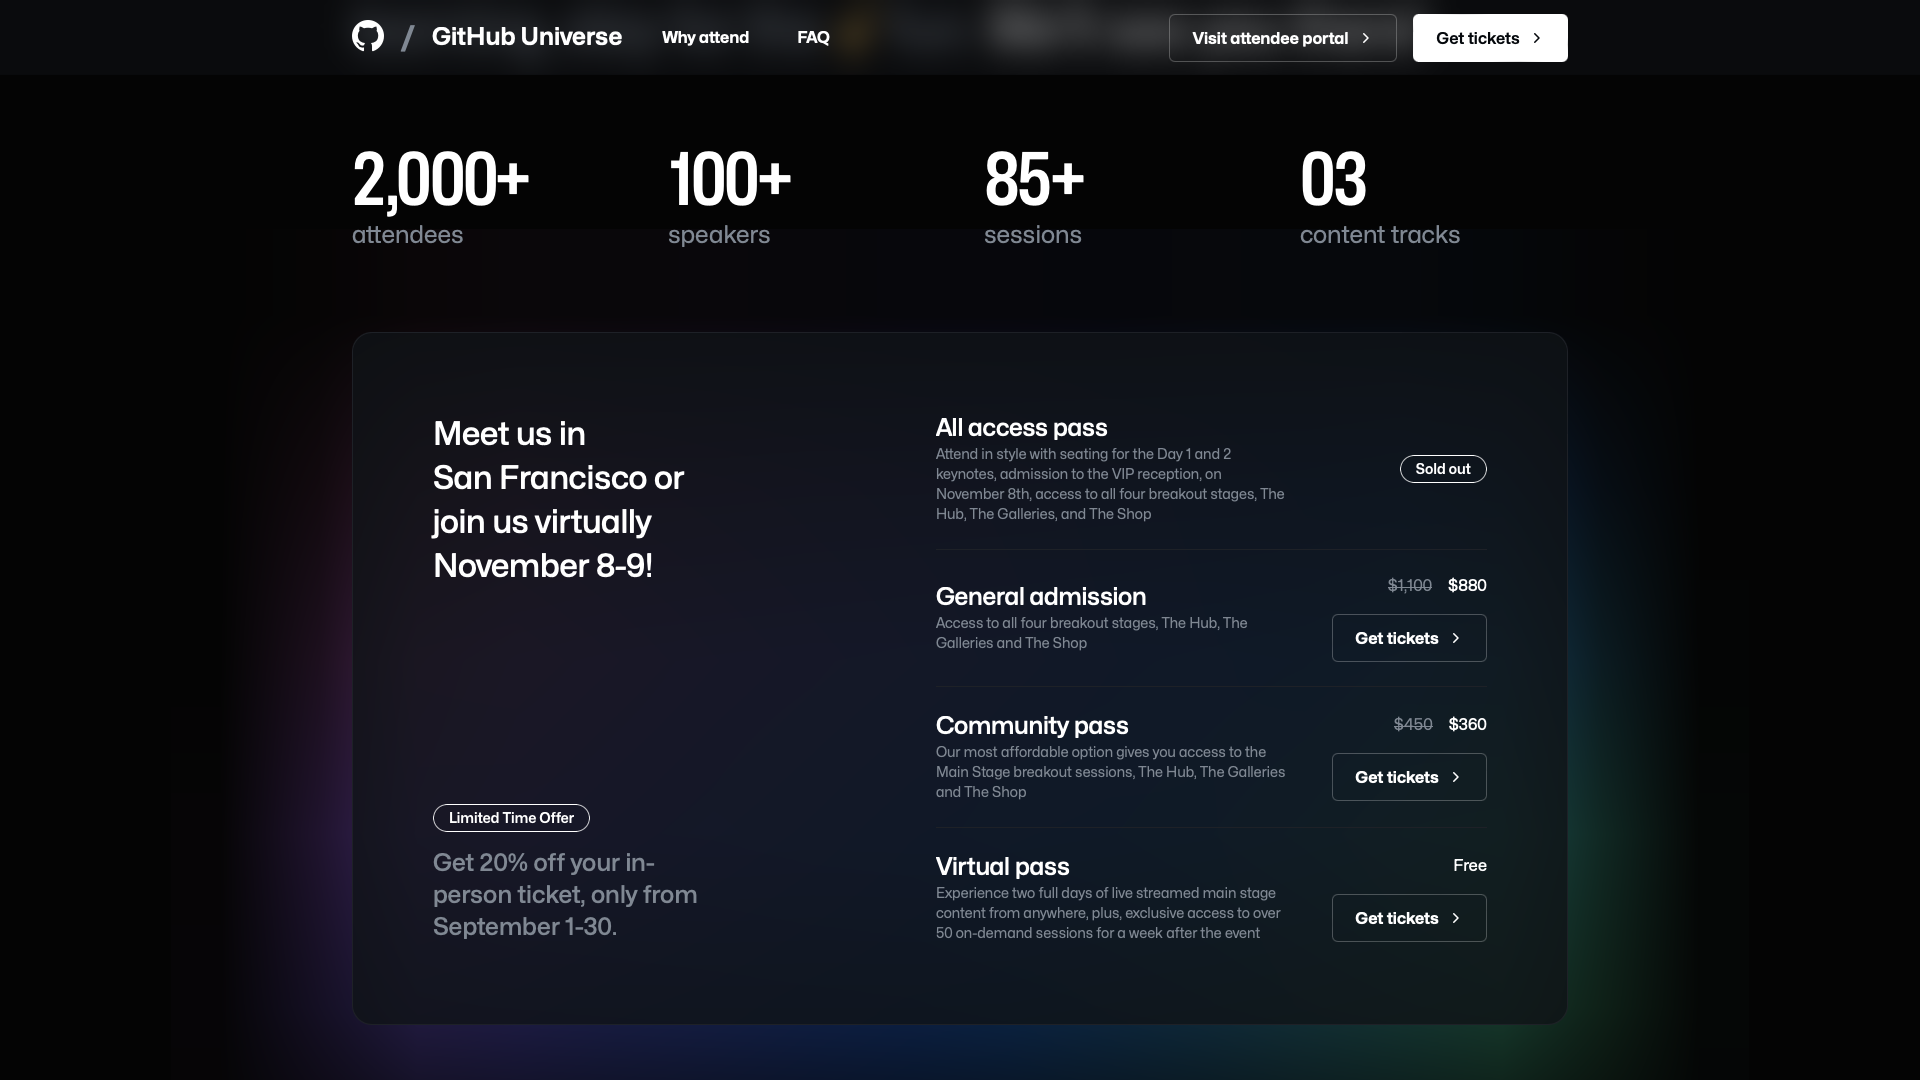
Task: Click the All access pass heading
Action: pyautogui.click(x=1021, y=428)
